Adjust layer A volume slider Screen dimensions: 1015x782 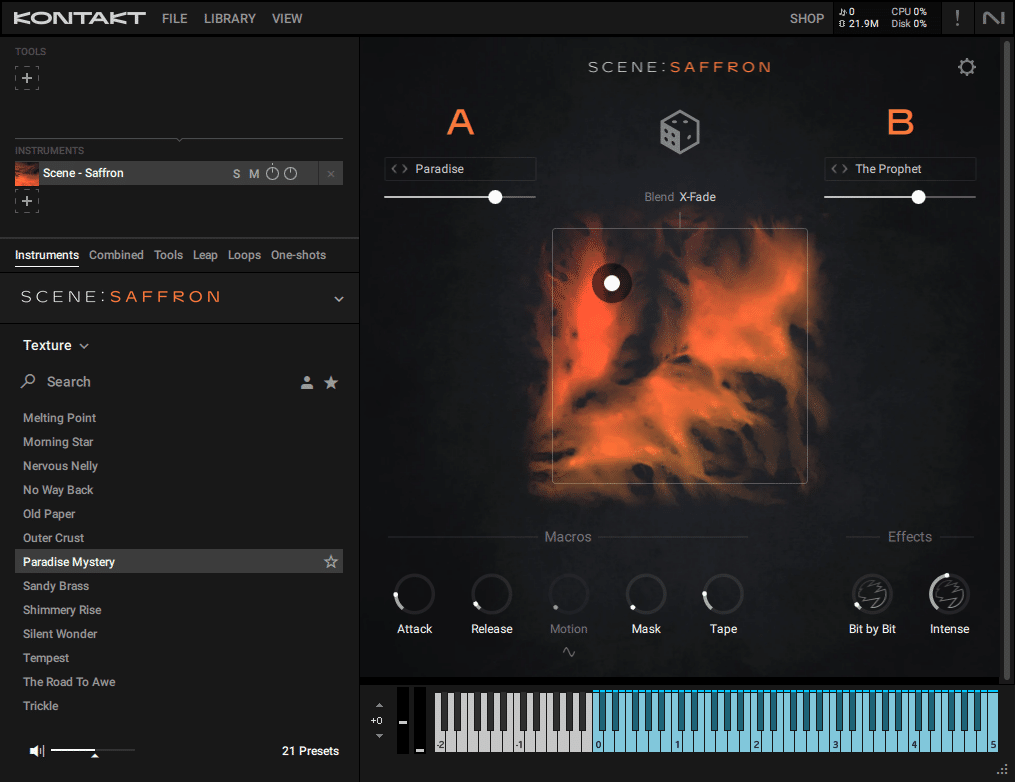tap(460, 197)
